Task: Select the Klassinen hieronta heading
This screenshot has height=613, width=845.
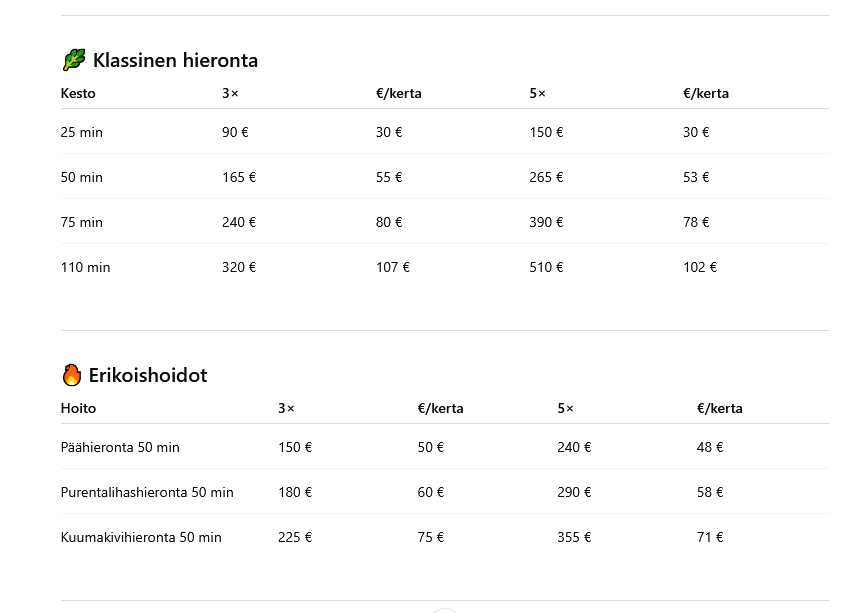Action: point(175,60)
